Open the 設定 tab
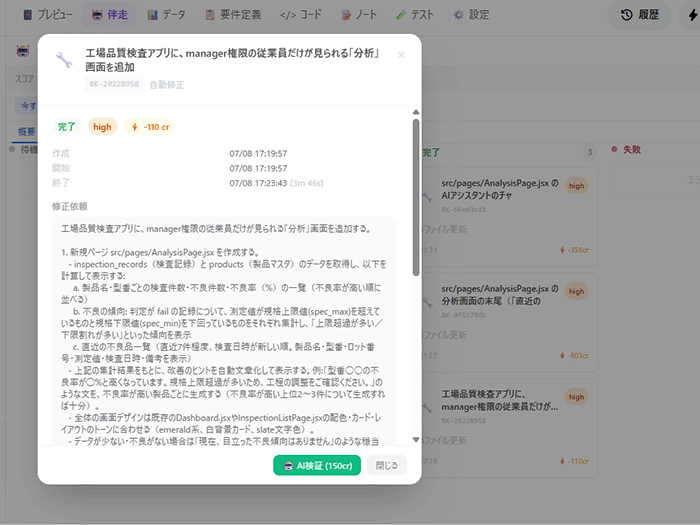700x525 pixels. tap(471, 15)
